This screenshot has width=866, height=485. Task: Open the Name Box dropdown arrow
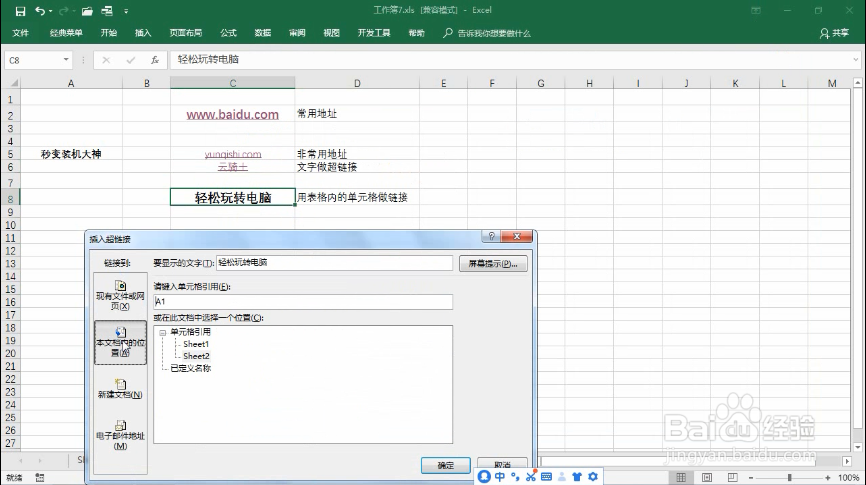click(x=66, y=60)
